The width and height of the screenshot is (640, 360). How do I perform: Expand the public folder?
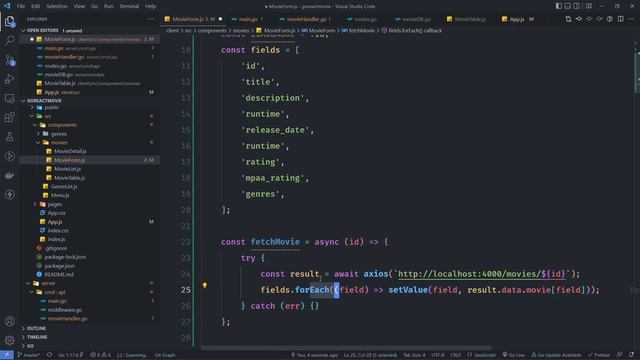[51, 107]
